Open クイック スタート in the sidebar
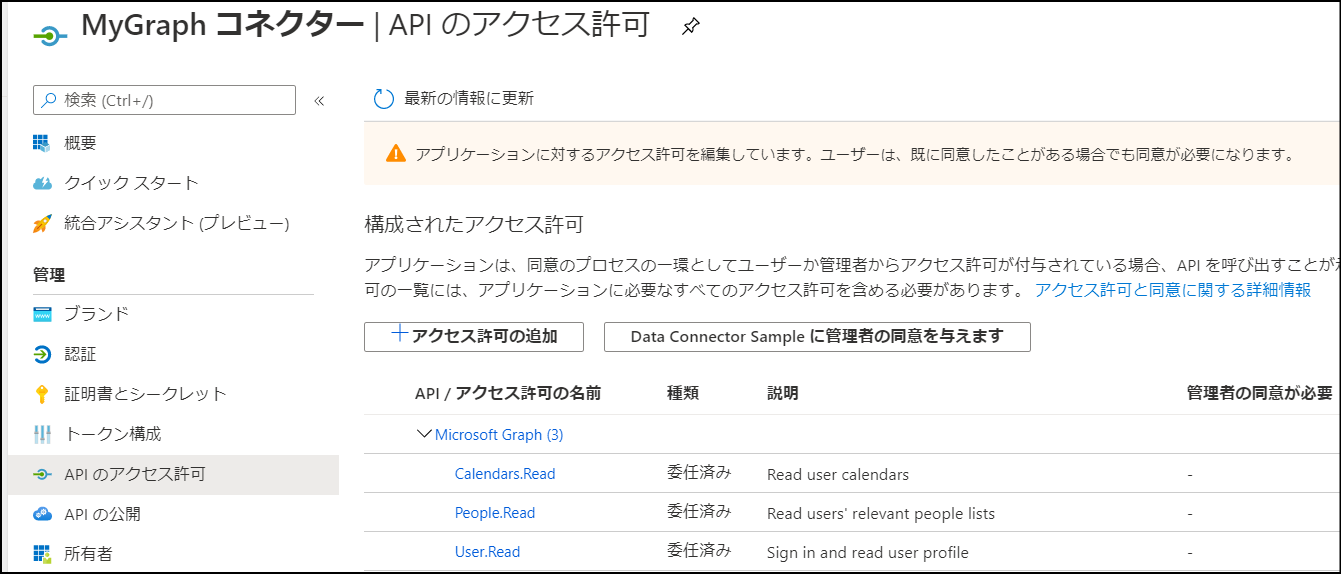This screenshot has width=1341, height=574. [x=131, y=183]
